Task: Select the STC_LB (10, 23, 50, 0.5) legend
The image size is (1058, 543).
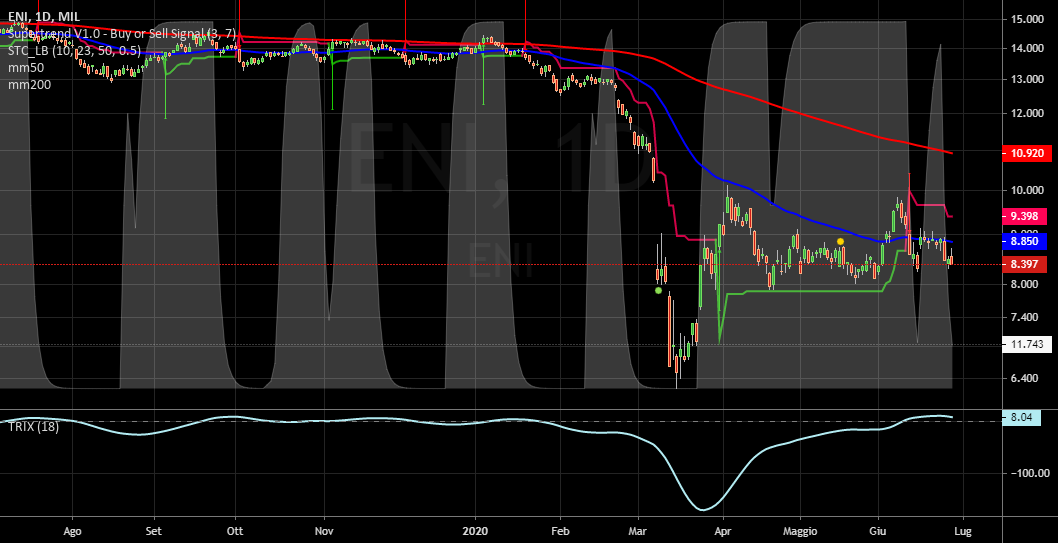Action: [74, 51]
